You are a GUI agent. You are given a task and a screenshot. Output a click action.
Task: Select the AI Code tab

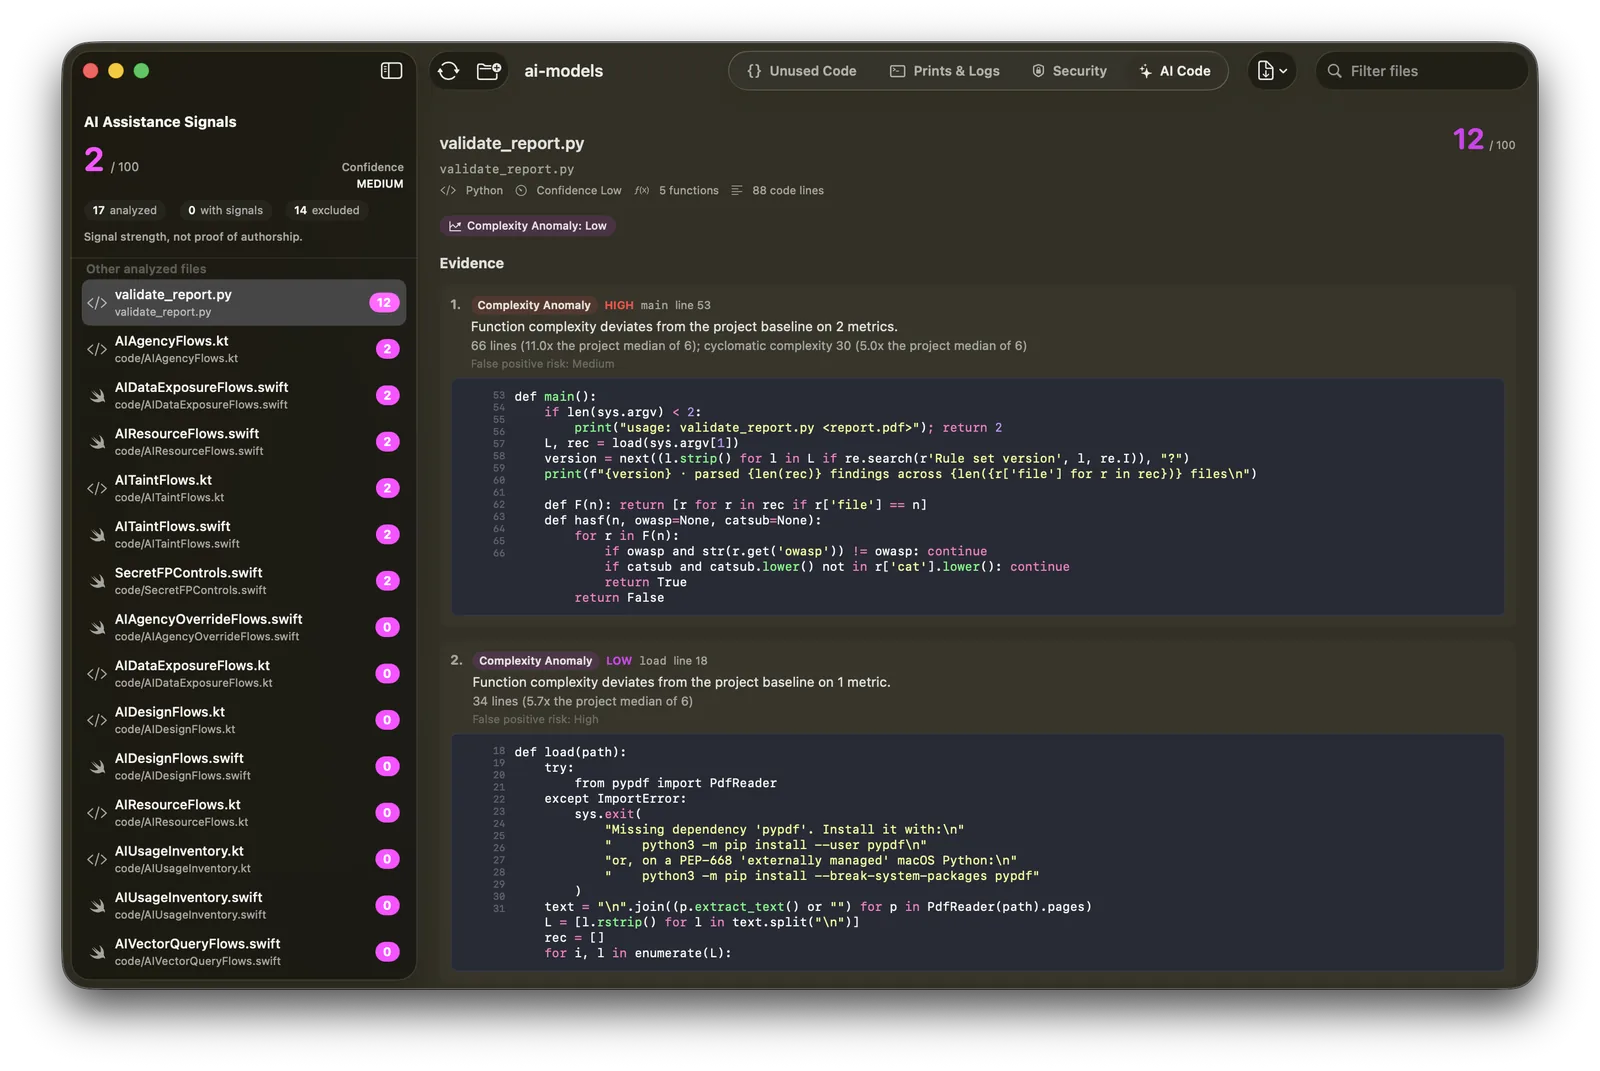1175,71
